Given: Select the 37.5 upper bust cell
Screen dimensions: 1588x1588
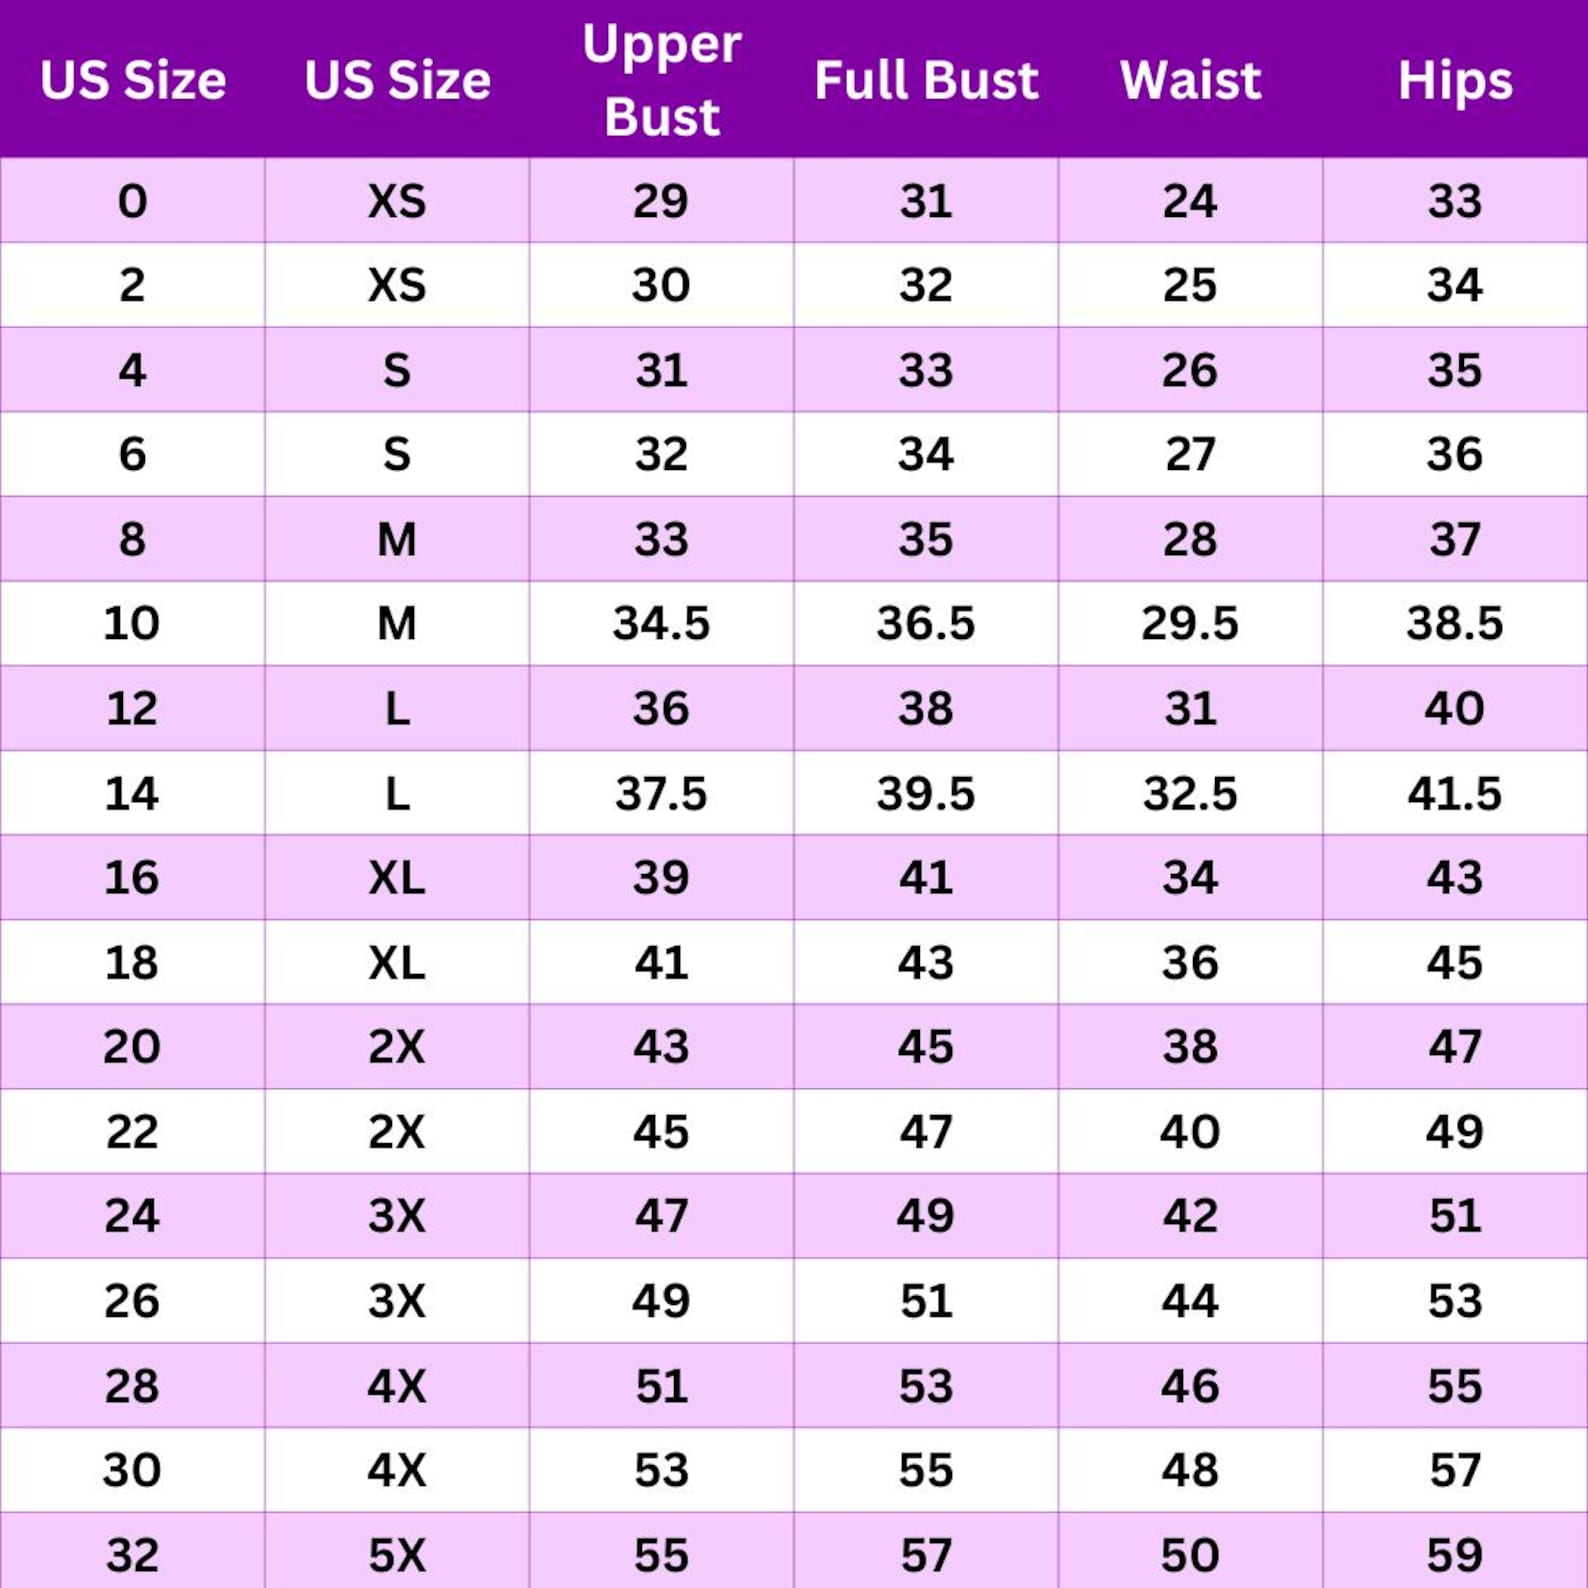Looking at the screenshot, I should 661,793.
